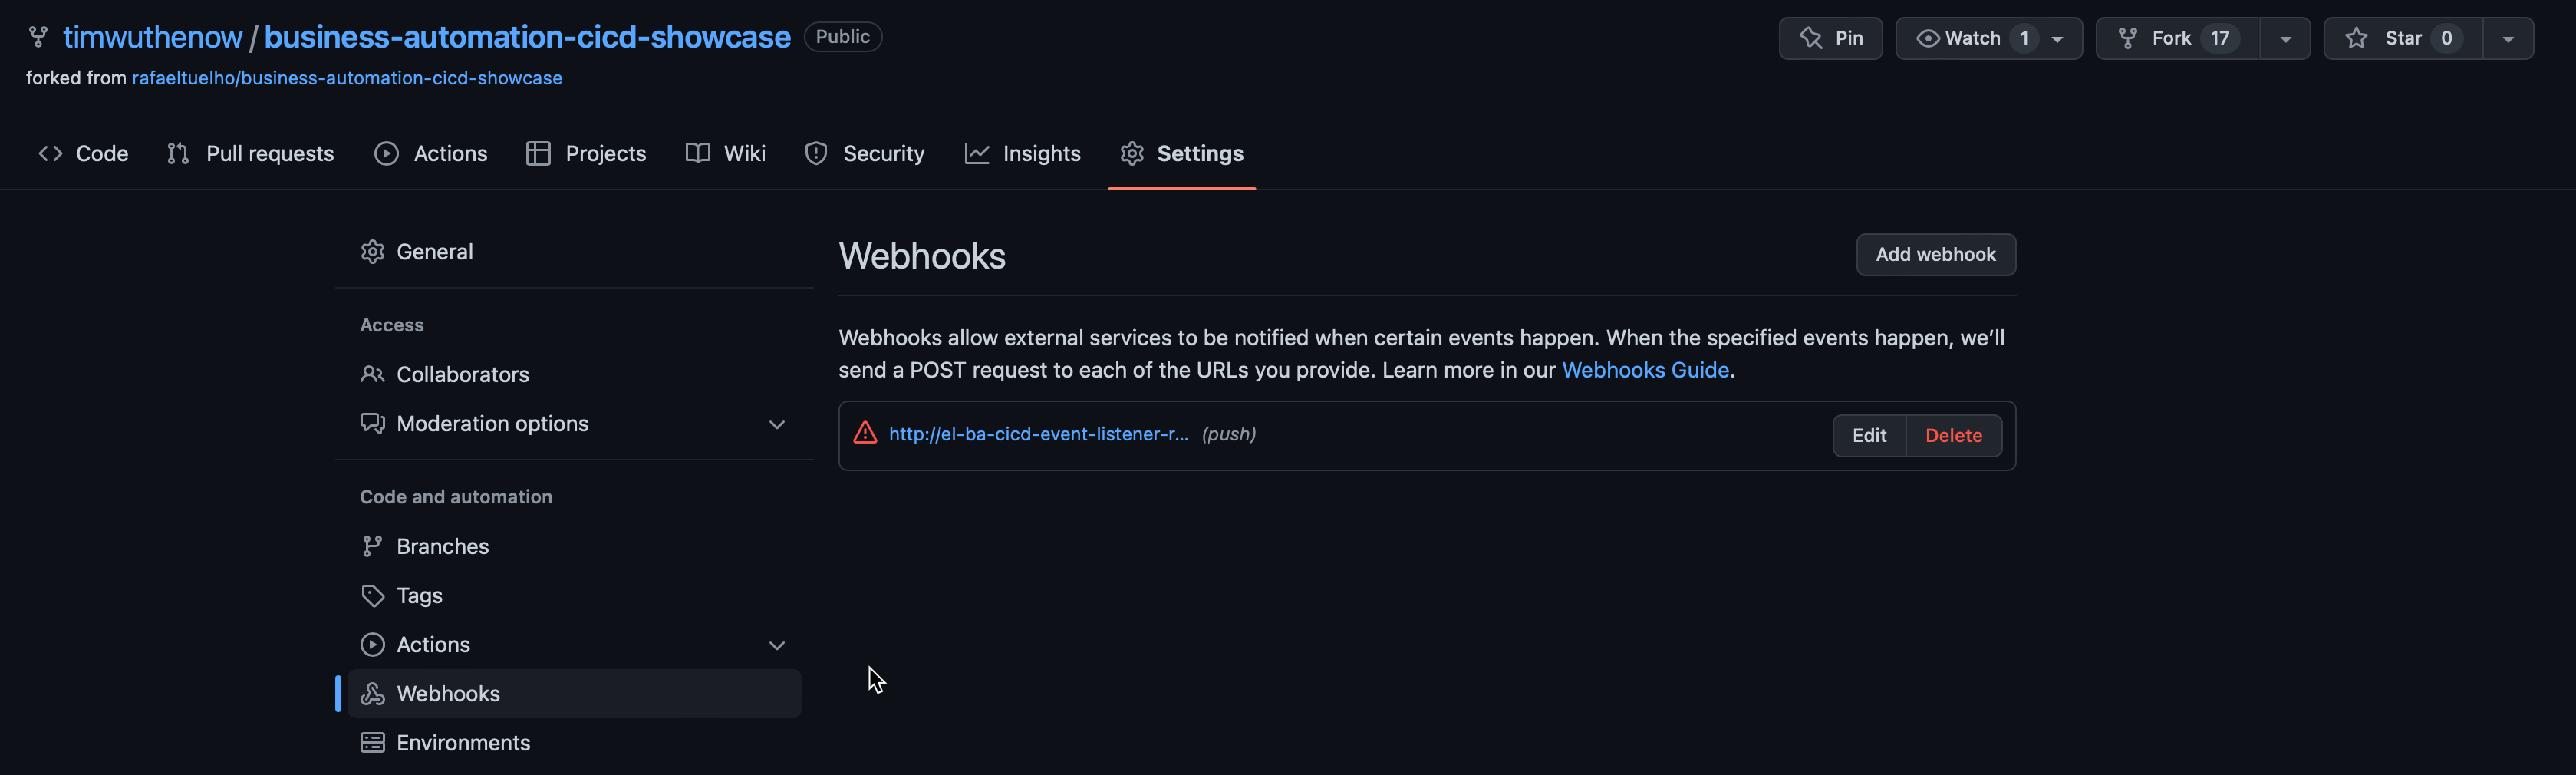
Task: Switch to the Pull requests tab
Action: (250, 153)
